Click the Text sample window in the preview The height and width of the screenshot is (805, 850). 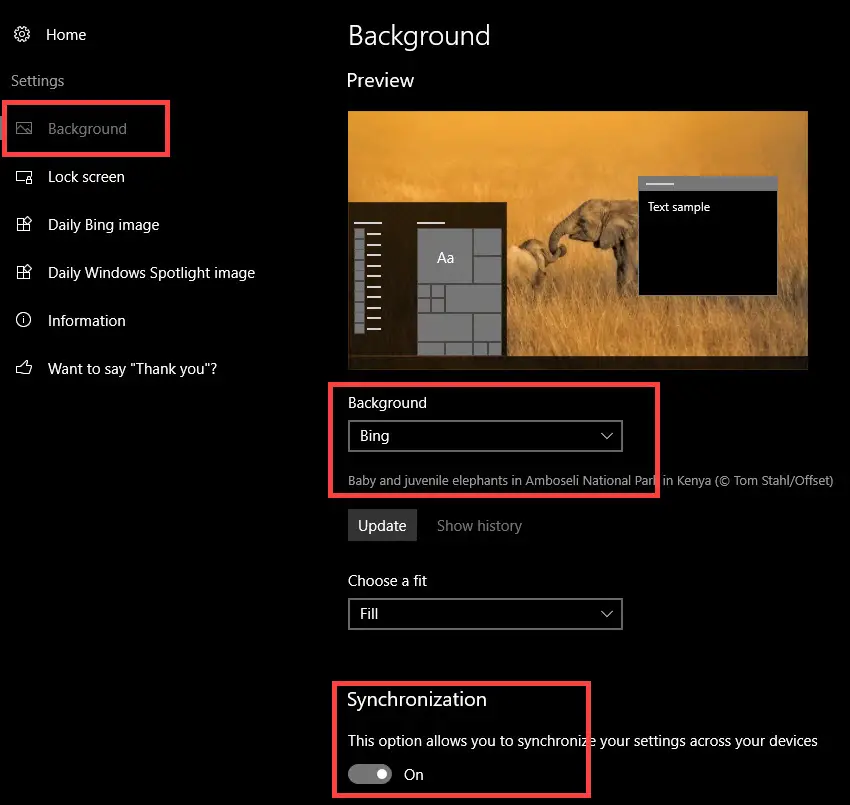coord(707,237)
